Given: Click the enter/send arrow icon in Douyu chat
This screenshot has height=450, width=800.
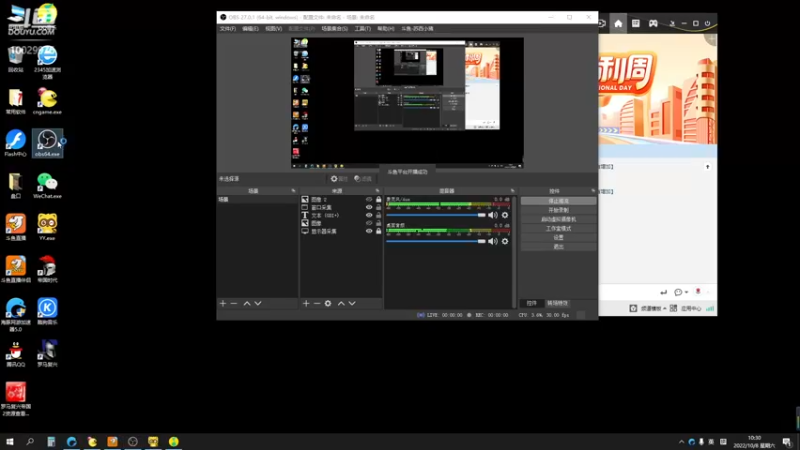Looking at the screenshot, I should (x=663, y=292).
